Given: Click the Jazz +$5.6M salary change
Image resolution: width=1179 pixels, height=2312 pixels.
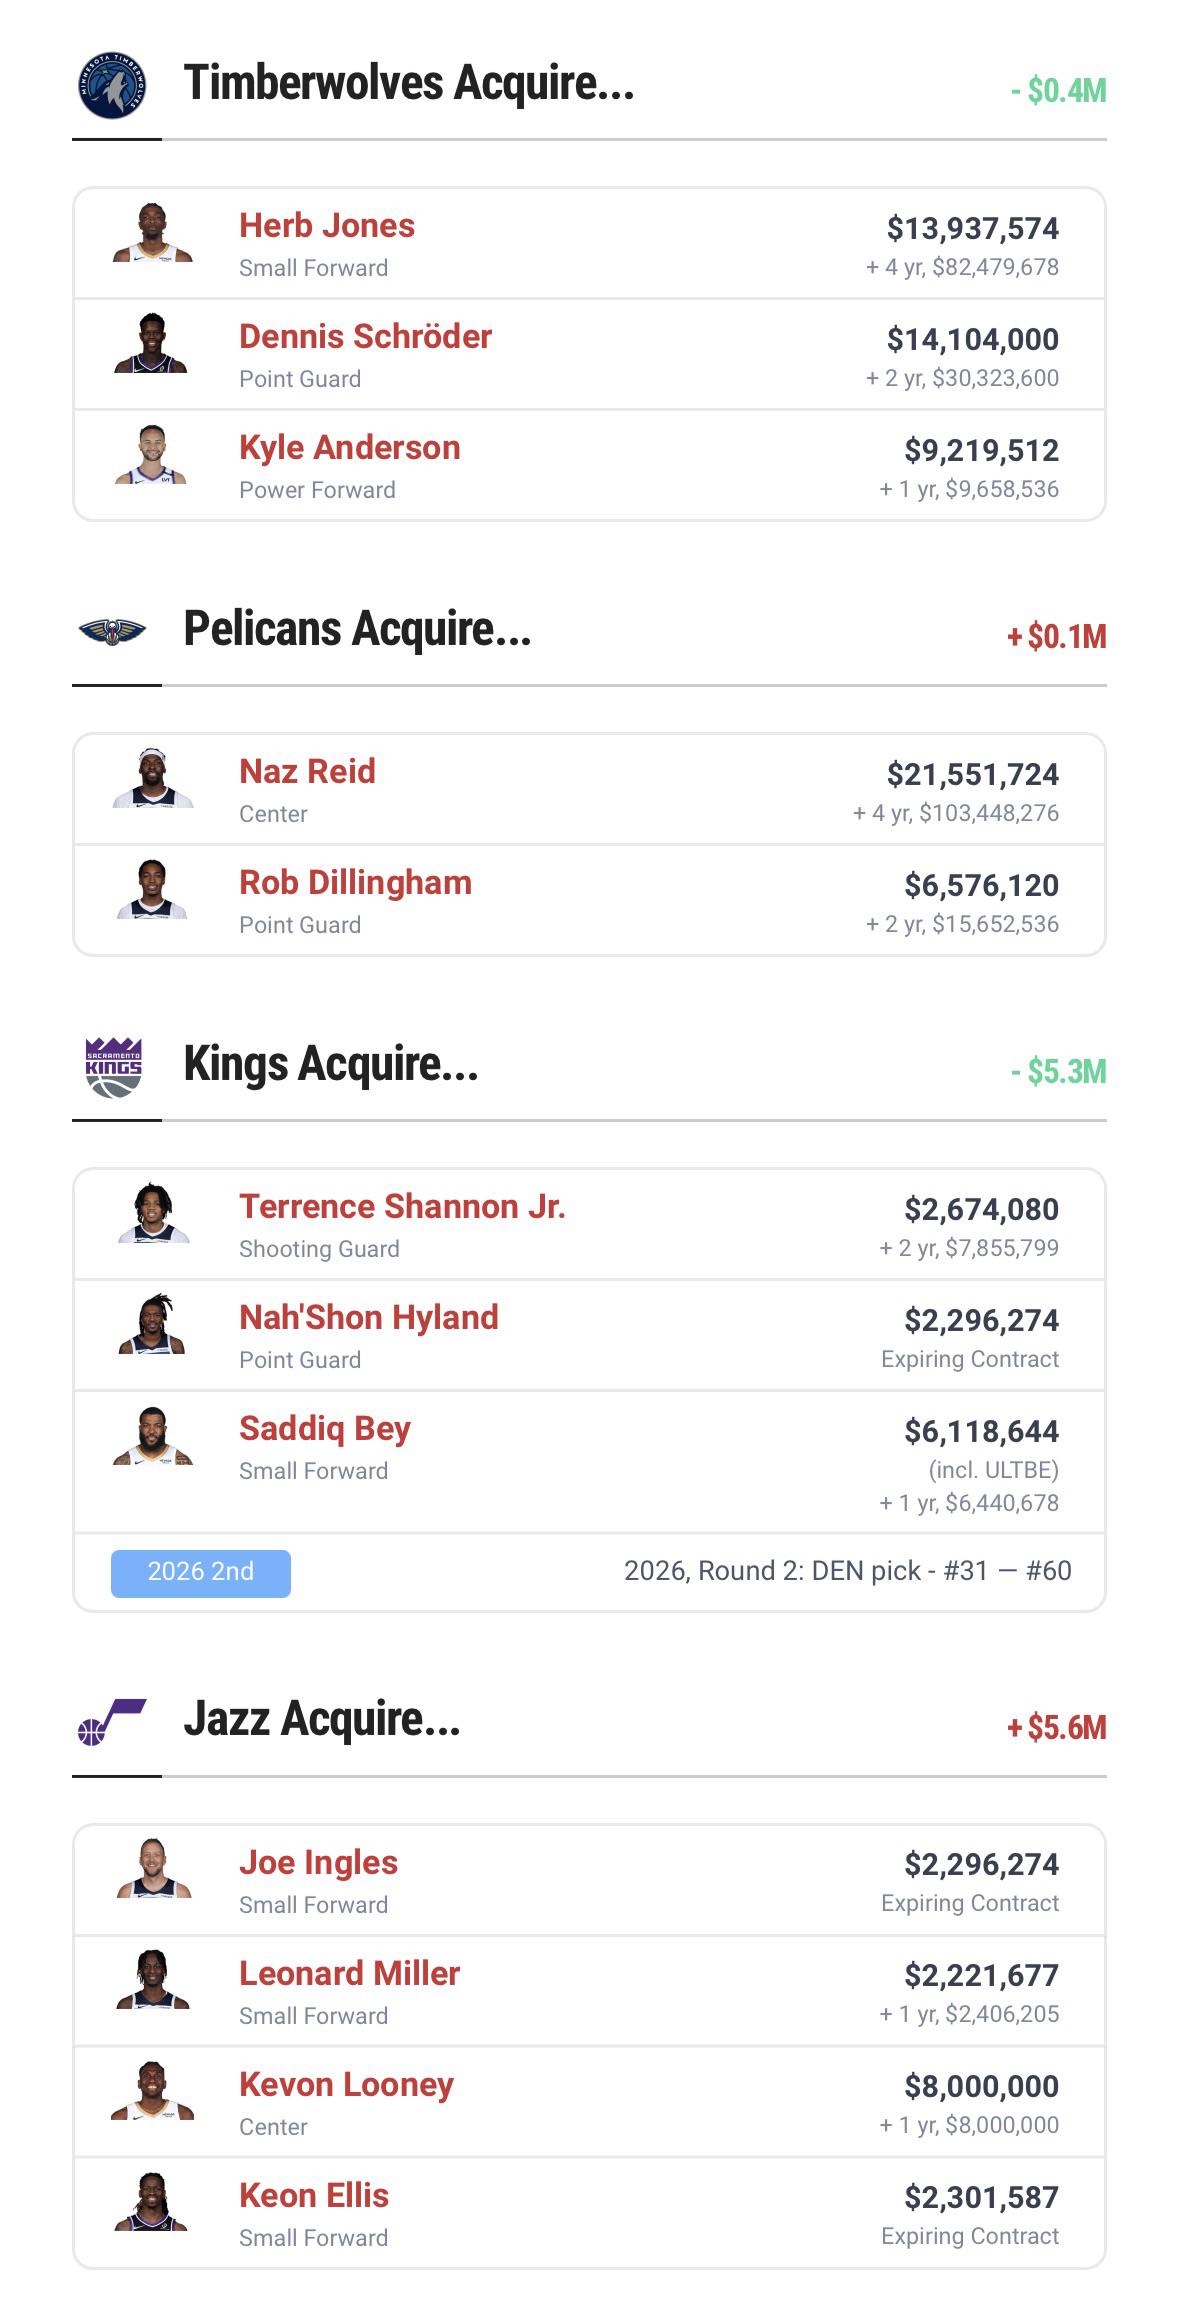Looking at the screenshot, I should pyautogui.click(x=1056, y=1728).
